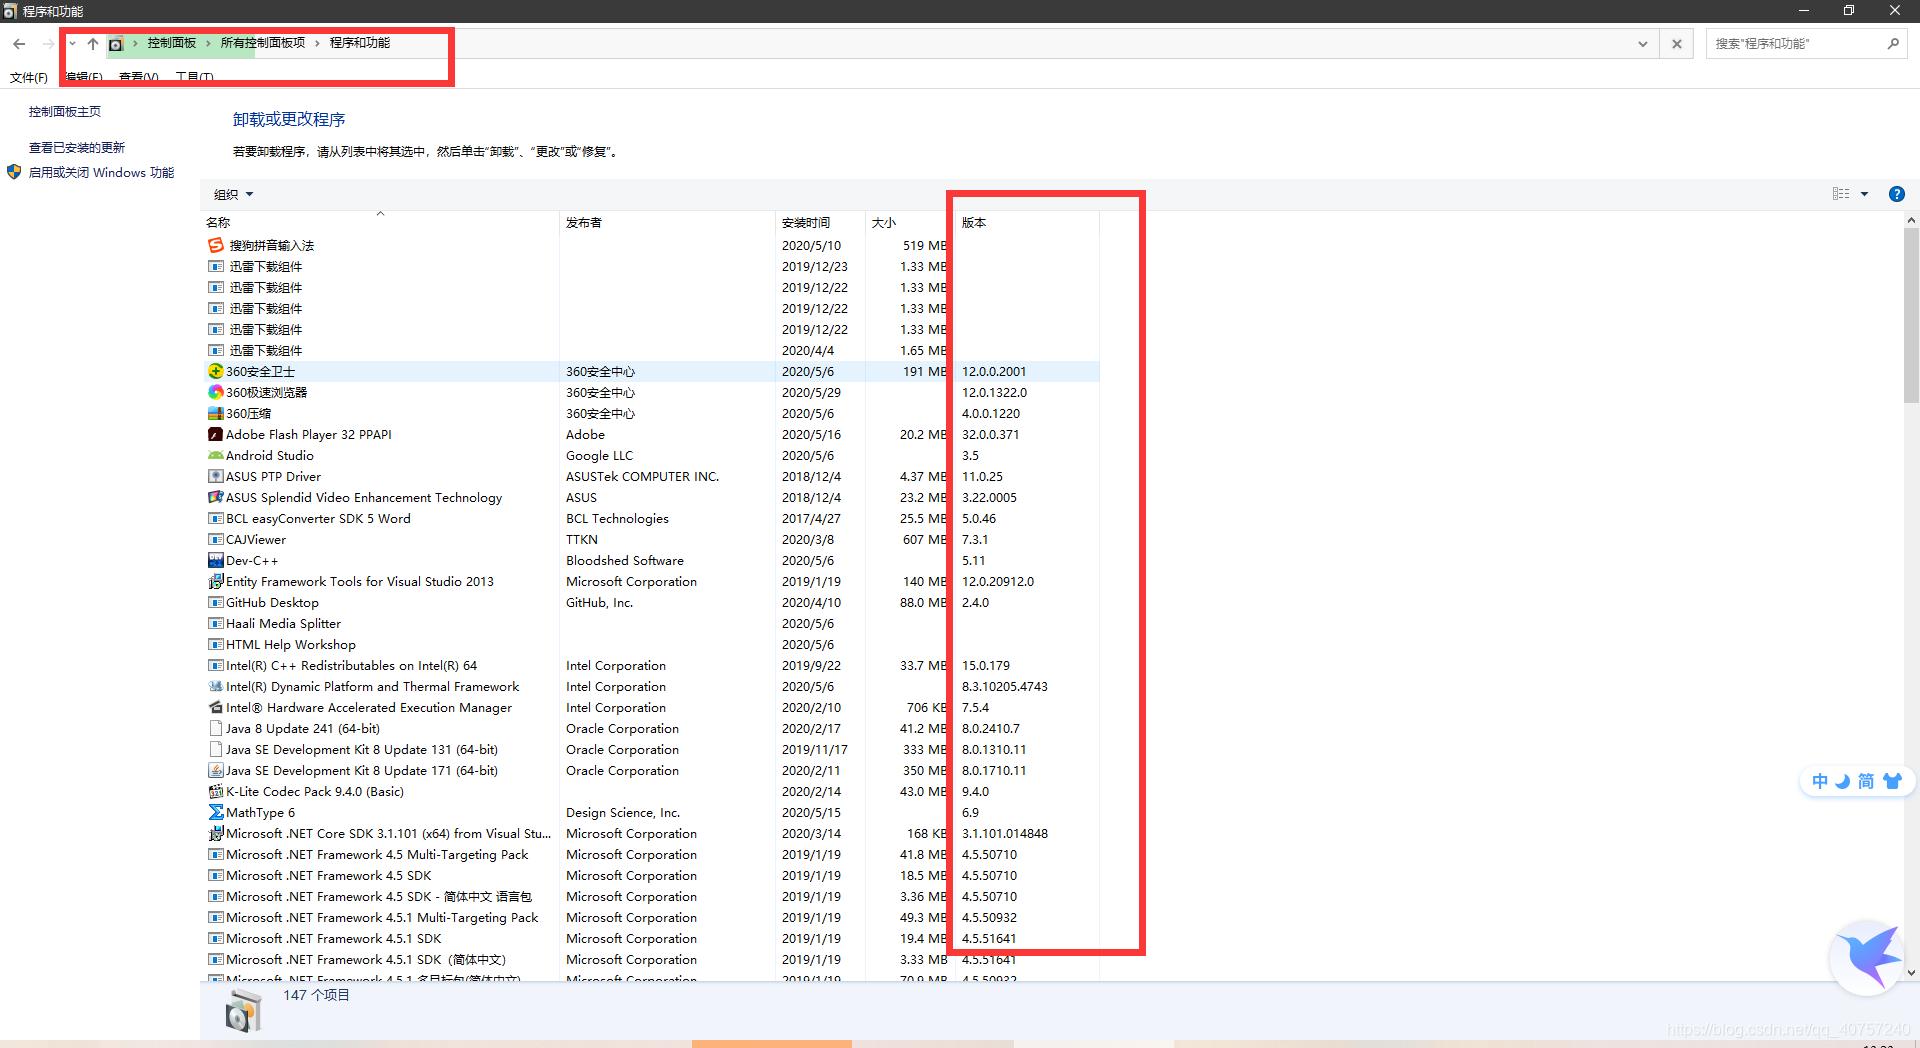1920x1048 pixels.
Task: Click the Microsoft .NET Core SDK icon
Action: click(x=215, y=833)
